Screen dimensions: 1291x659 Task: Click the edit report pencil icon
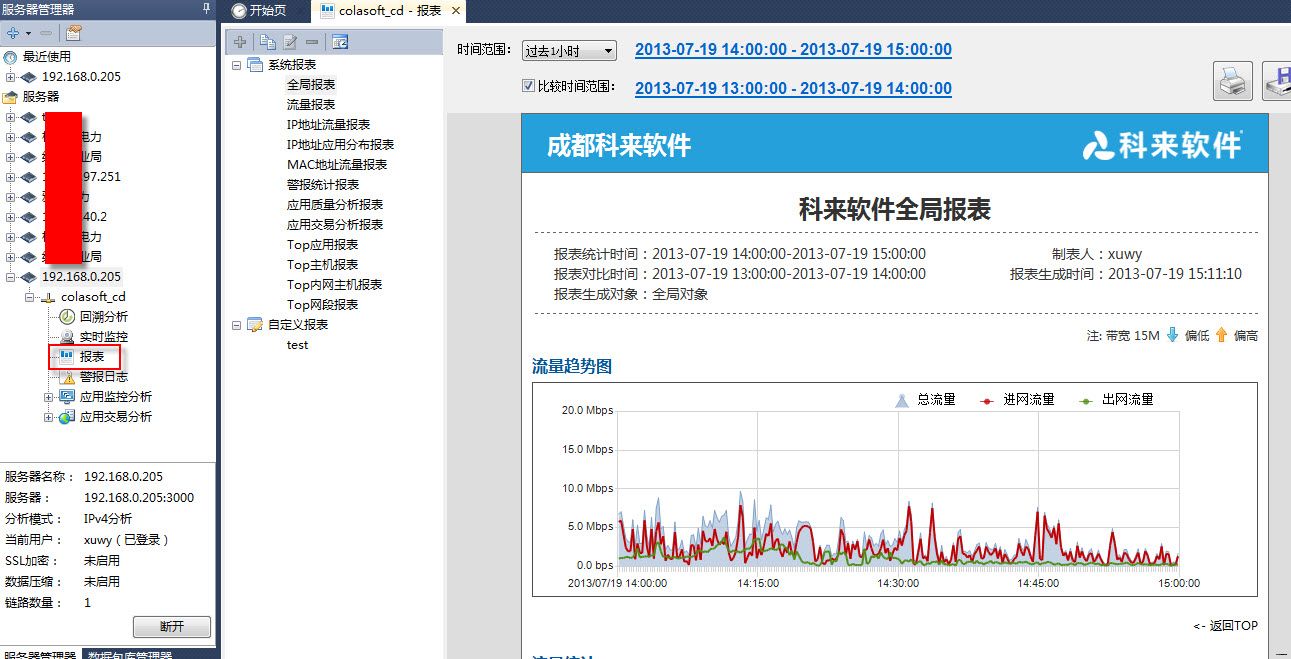290,42
